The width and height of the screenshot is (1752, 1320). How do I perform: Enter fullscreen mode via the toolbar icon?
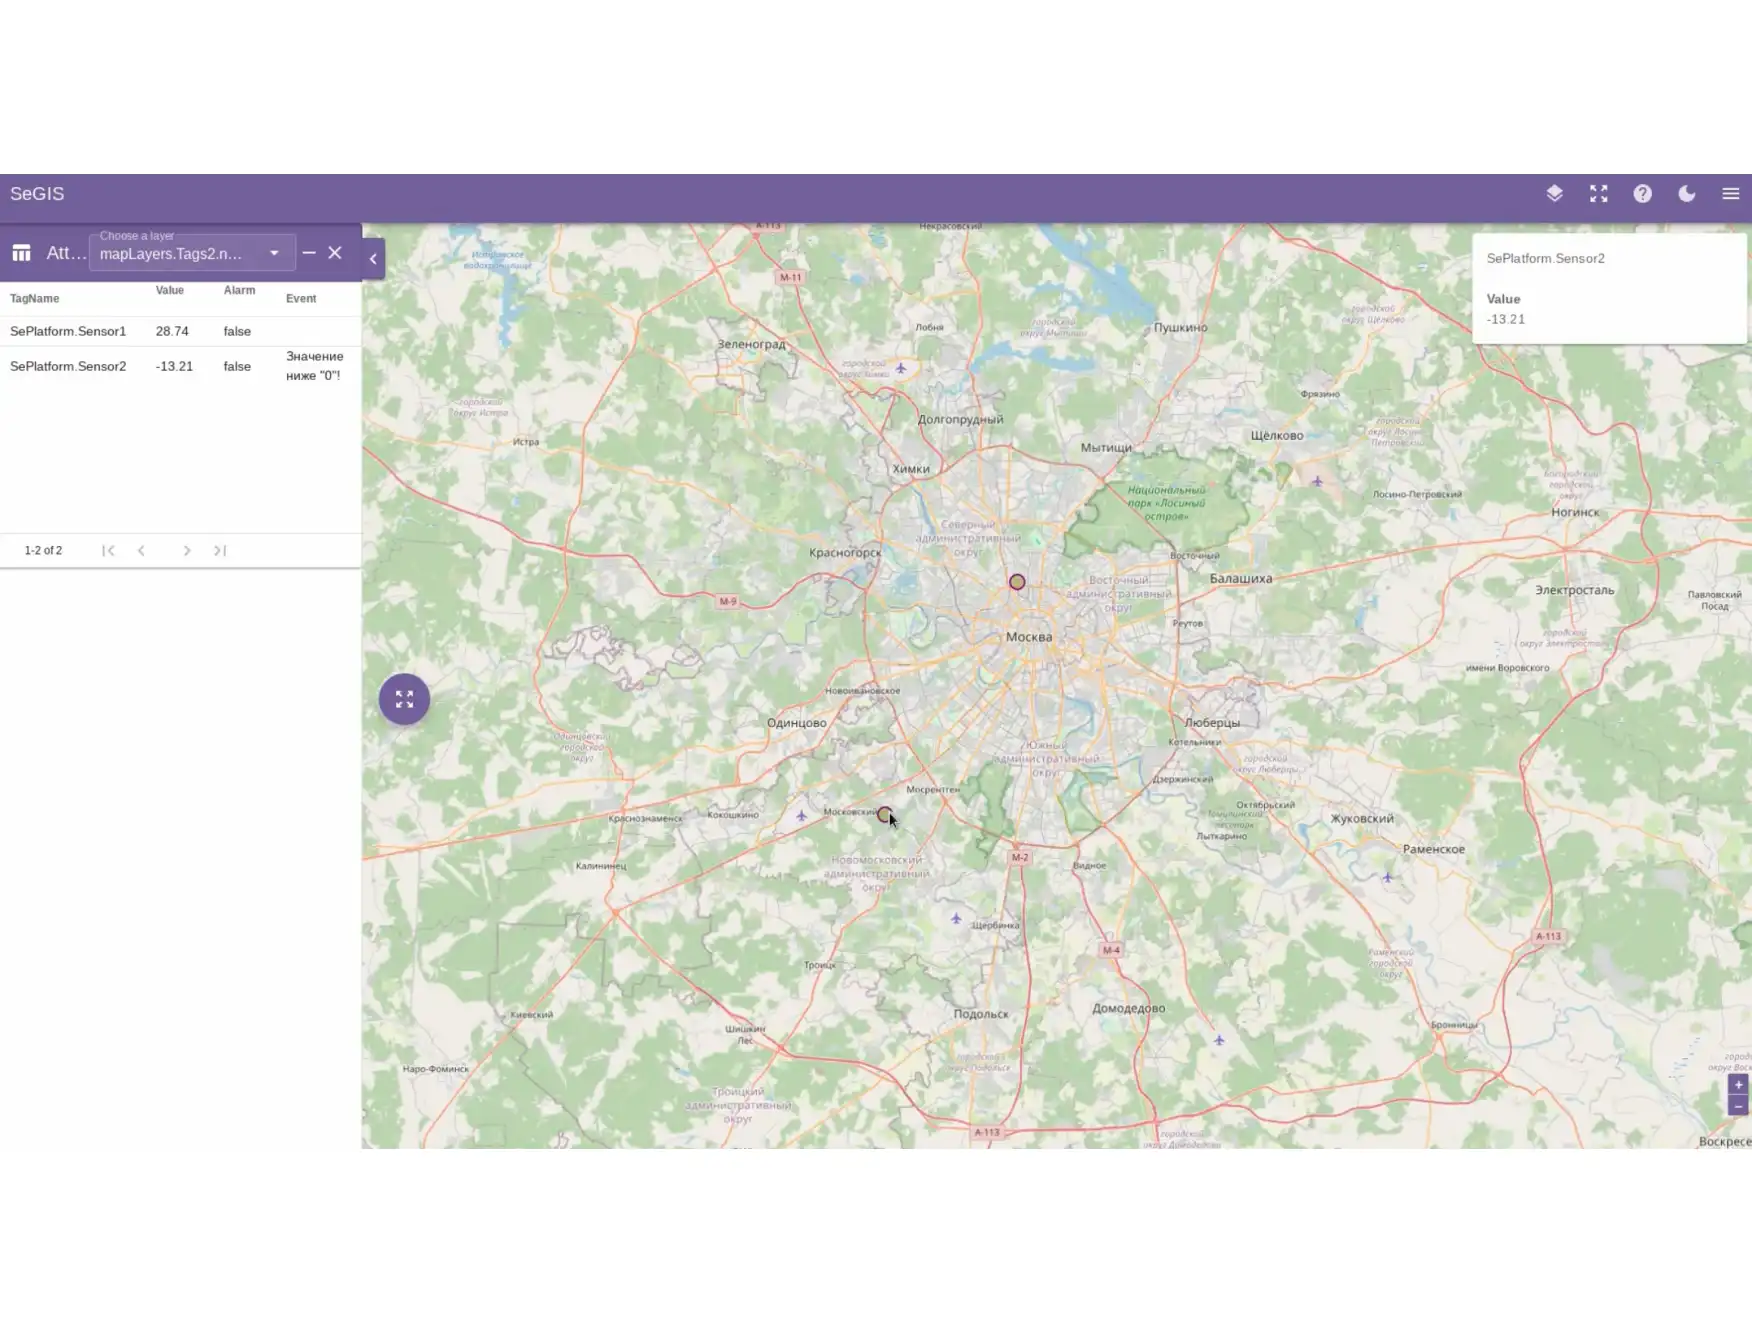[x=1598, y=193]
